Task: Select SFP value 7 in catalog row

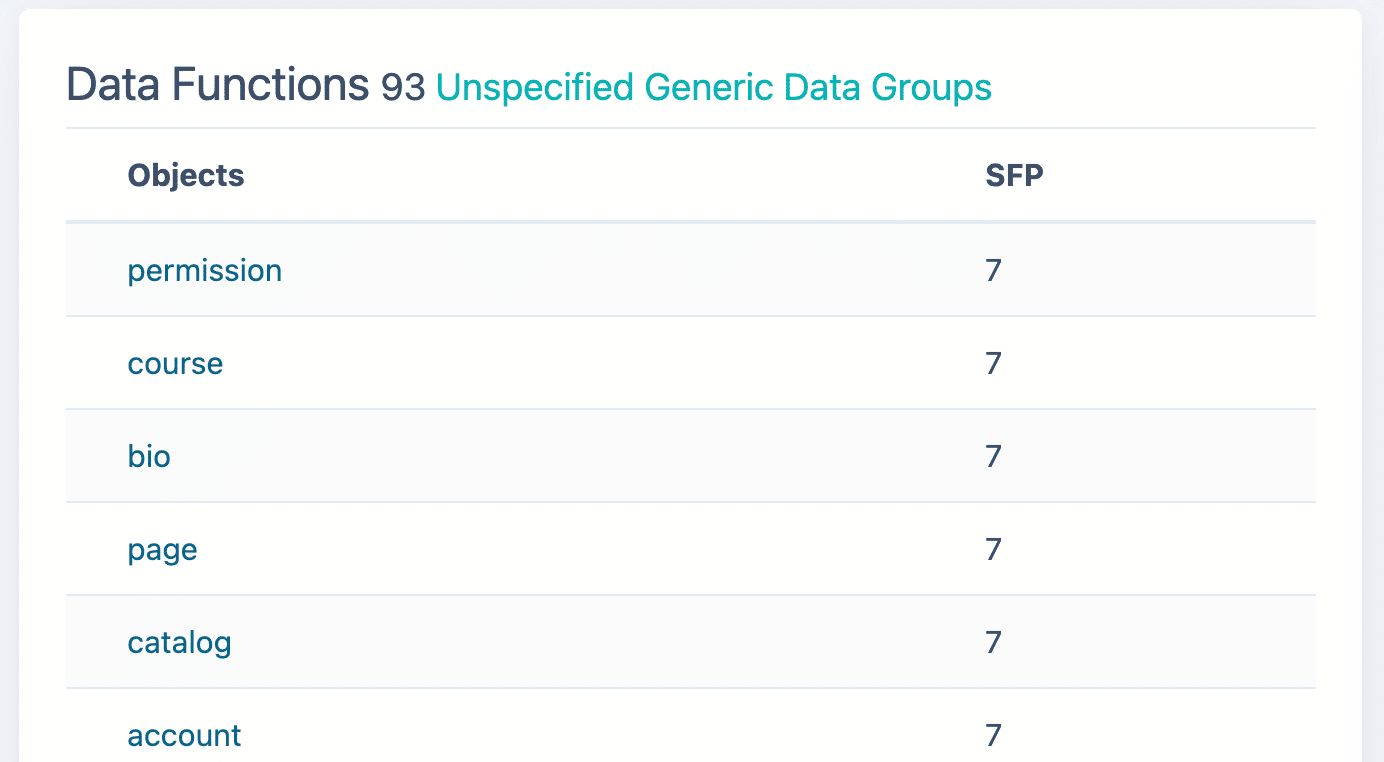Action: [993, 642]
